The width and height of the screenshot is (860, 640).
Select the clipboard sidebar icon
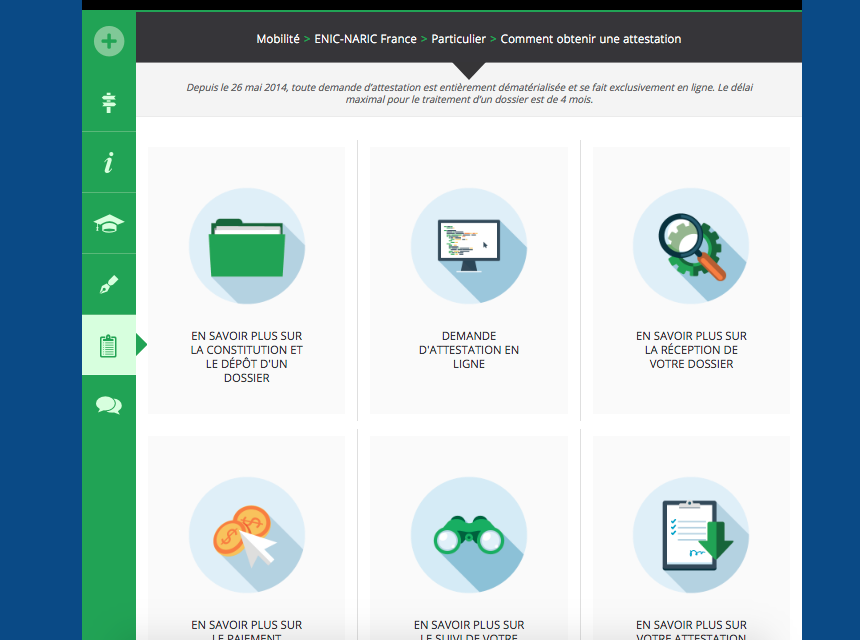[109, 346]
